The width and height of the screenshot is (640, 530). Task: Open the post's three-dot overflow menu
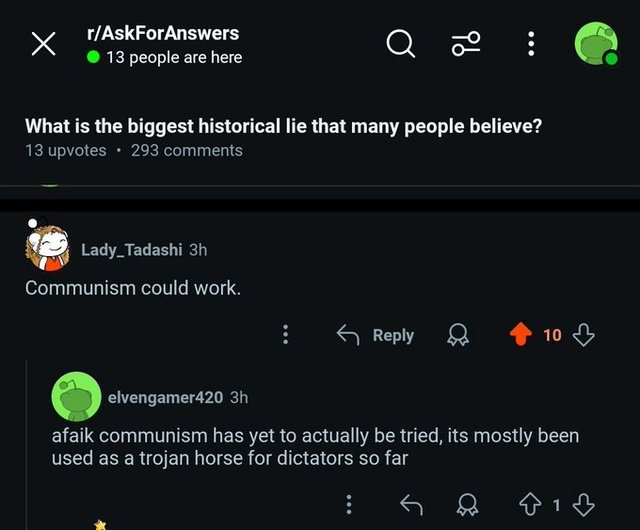pos(531,43)
